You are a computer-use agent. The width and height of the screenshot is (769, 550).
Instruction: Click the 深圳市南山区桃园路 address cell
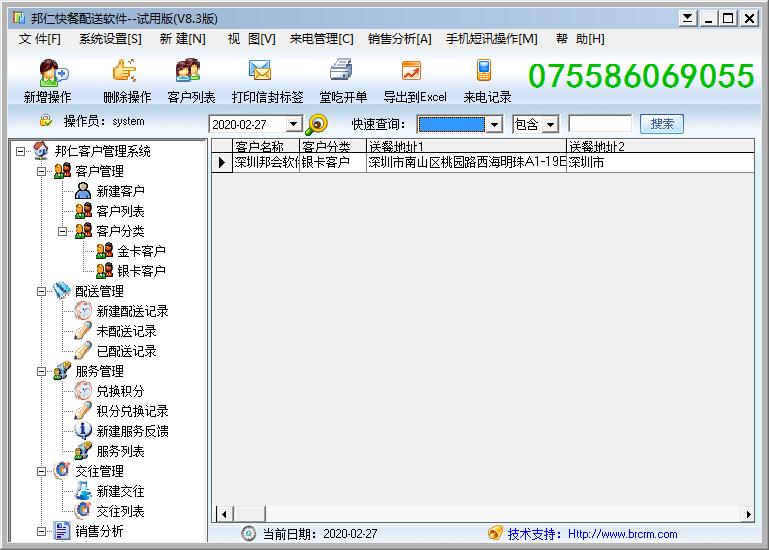coord(466,162)
